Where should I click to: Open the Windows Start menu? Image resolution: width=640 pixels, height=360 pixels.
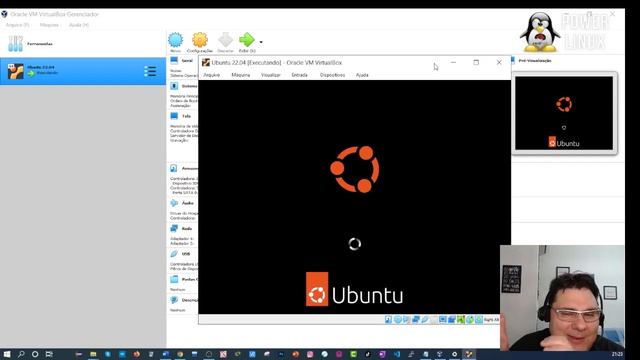pos(7,354)
